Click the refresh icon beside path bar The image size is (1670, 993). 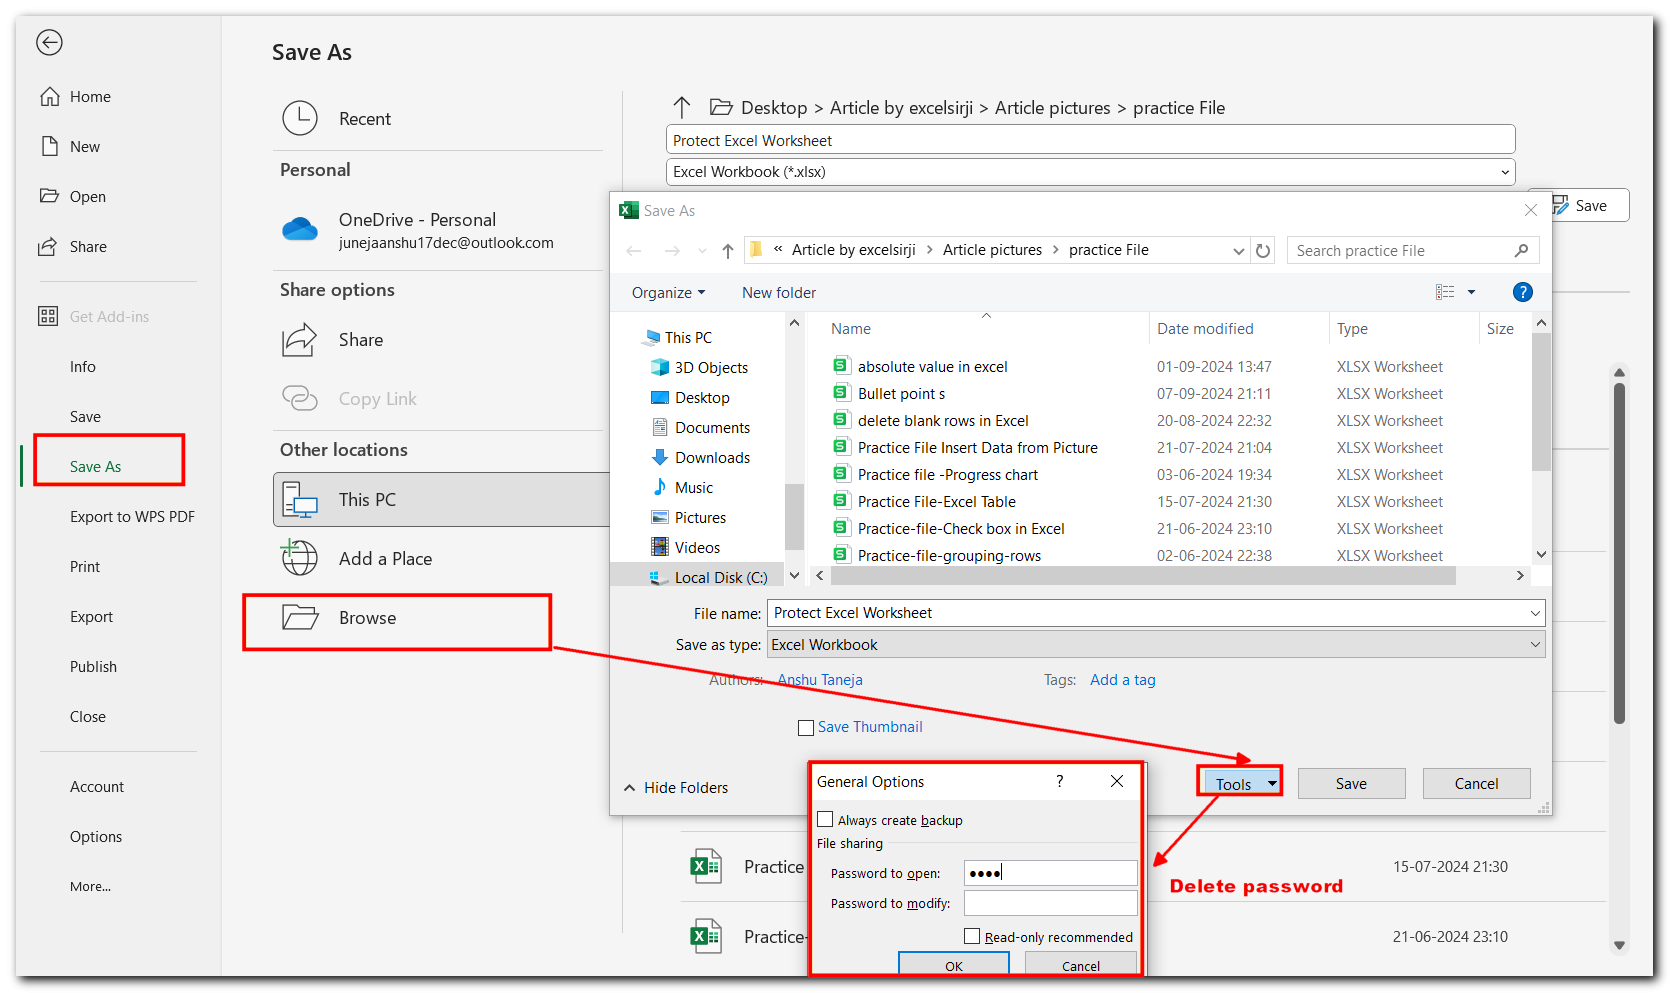point(1263,251)
